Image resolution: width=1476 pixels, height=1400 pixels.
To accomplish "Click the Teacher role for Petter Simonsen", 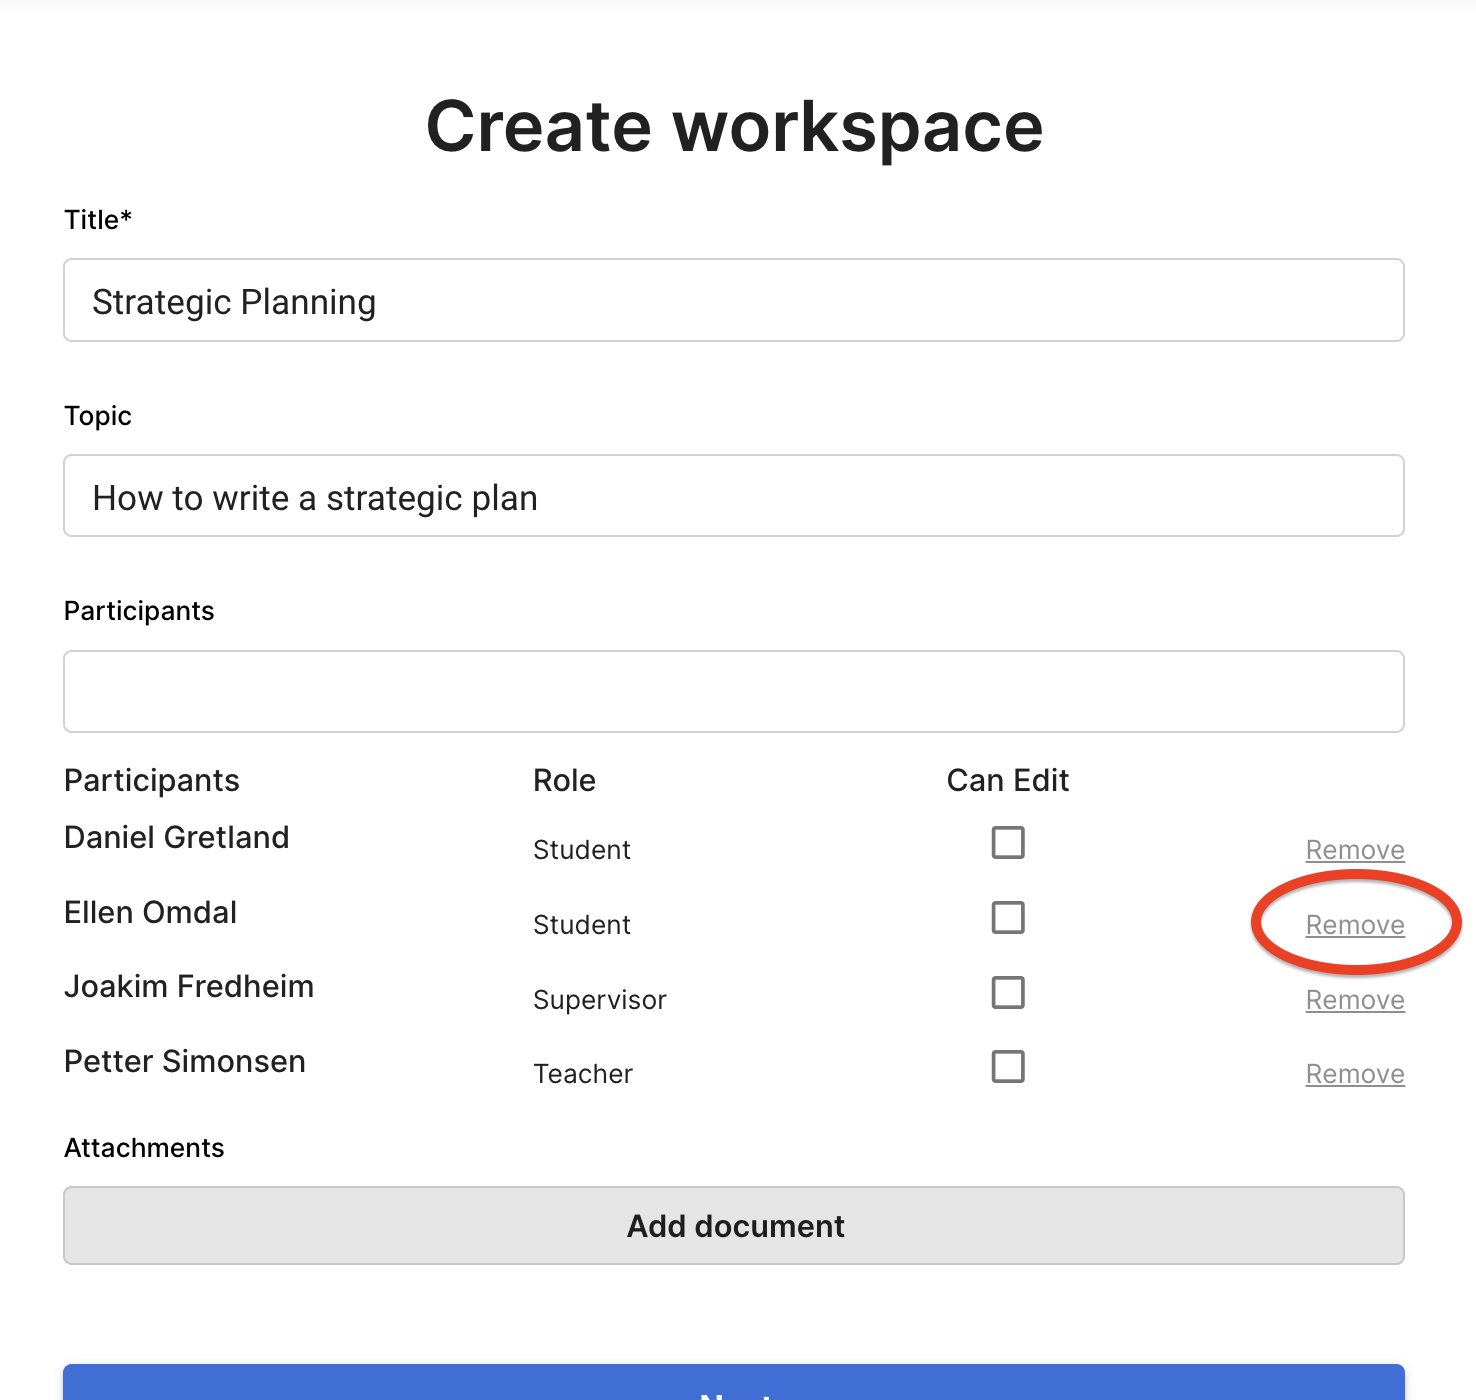I will tap(583, 1074).
